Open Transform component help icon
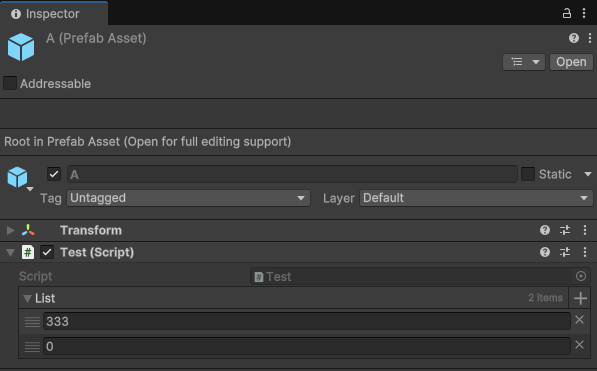The image size is (597, 371). [545, 230]
